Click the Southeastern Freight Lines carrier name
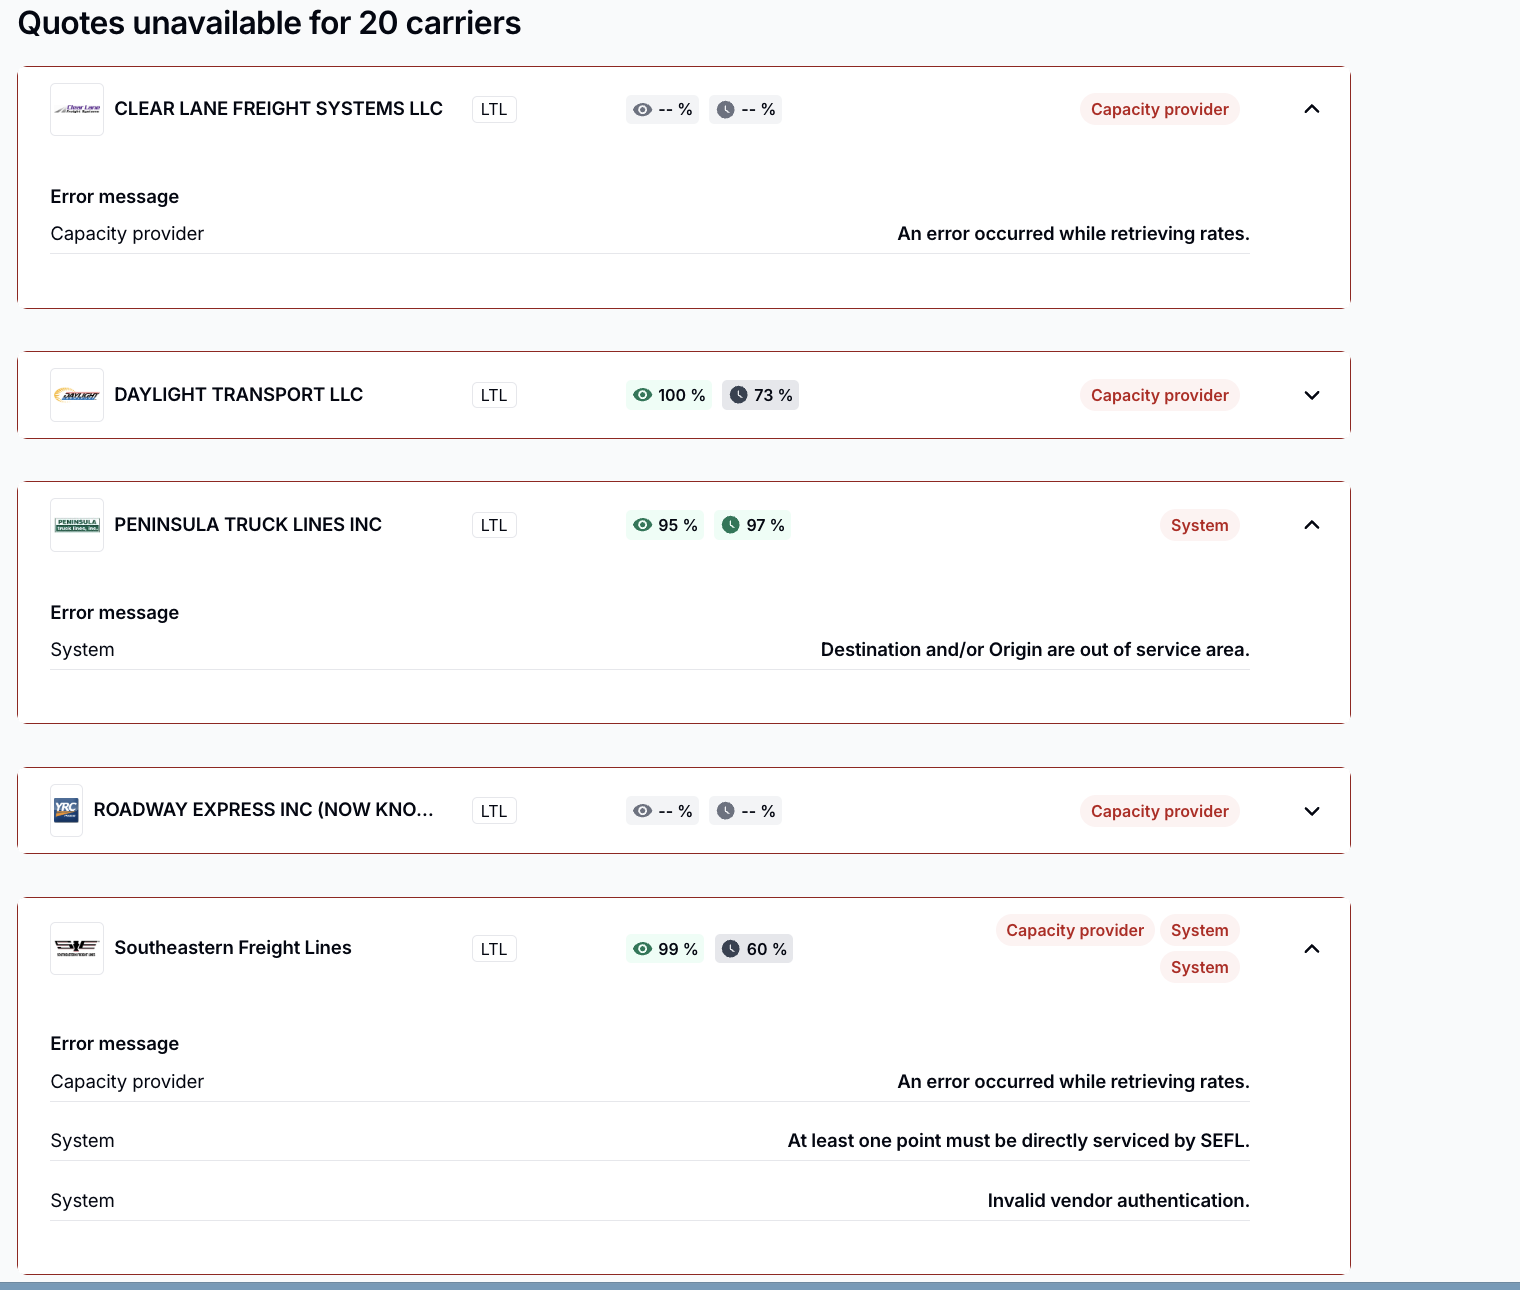The height and width of the screenshot is (1290, 1520). 233,947
